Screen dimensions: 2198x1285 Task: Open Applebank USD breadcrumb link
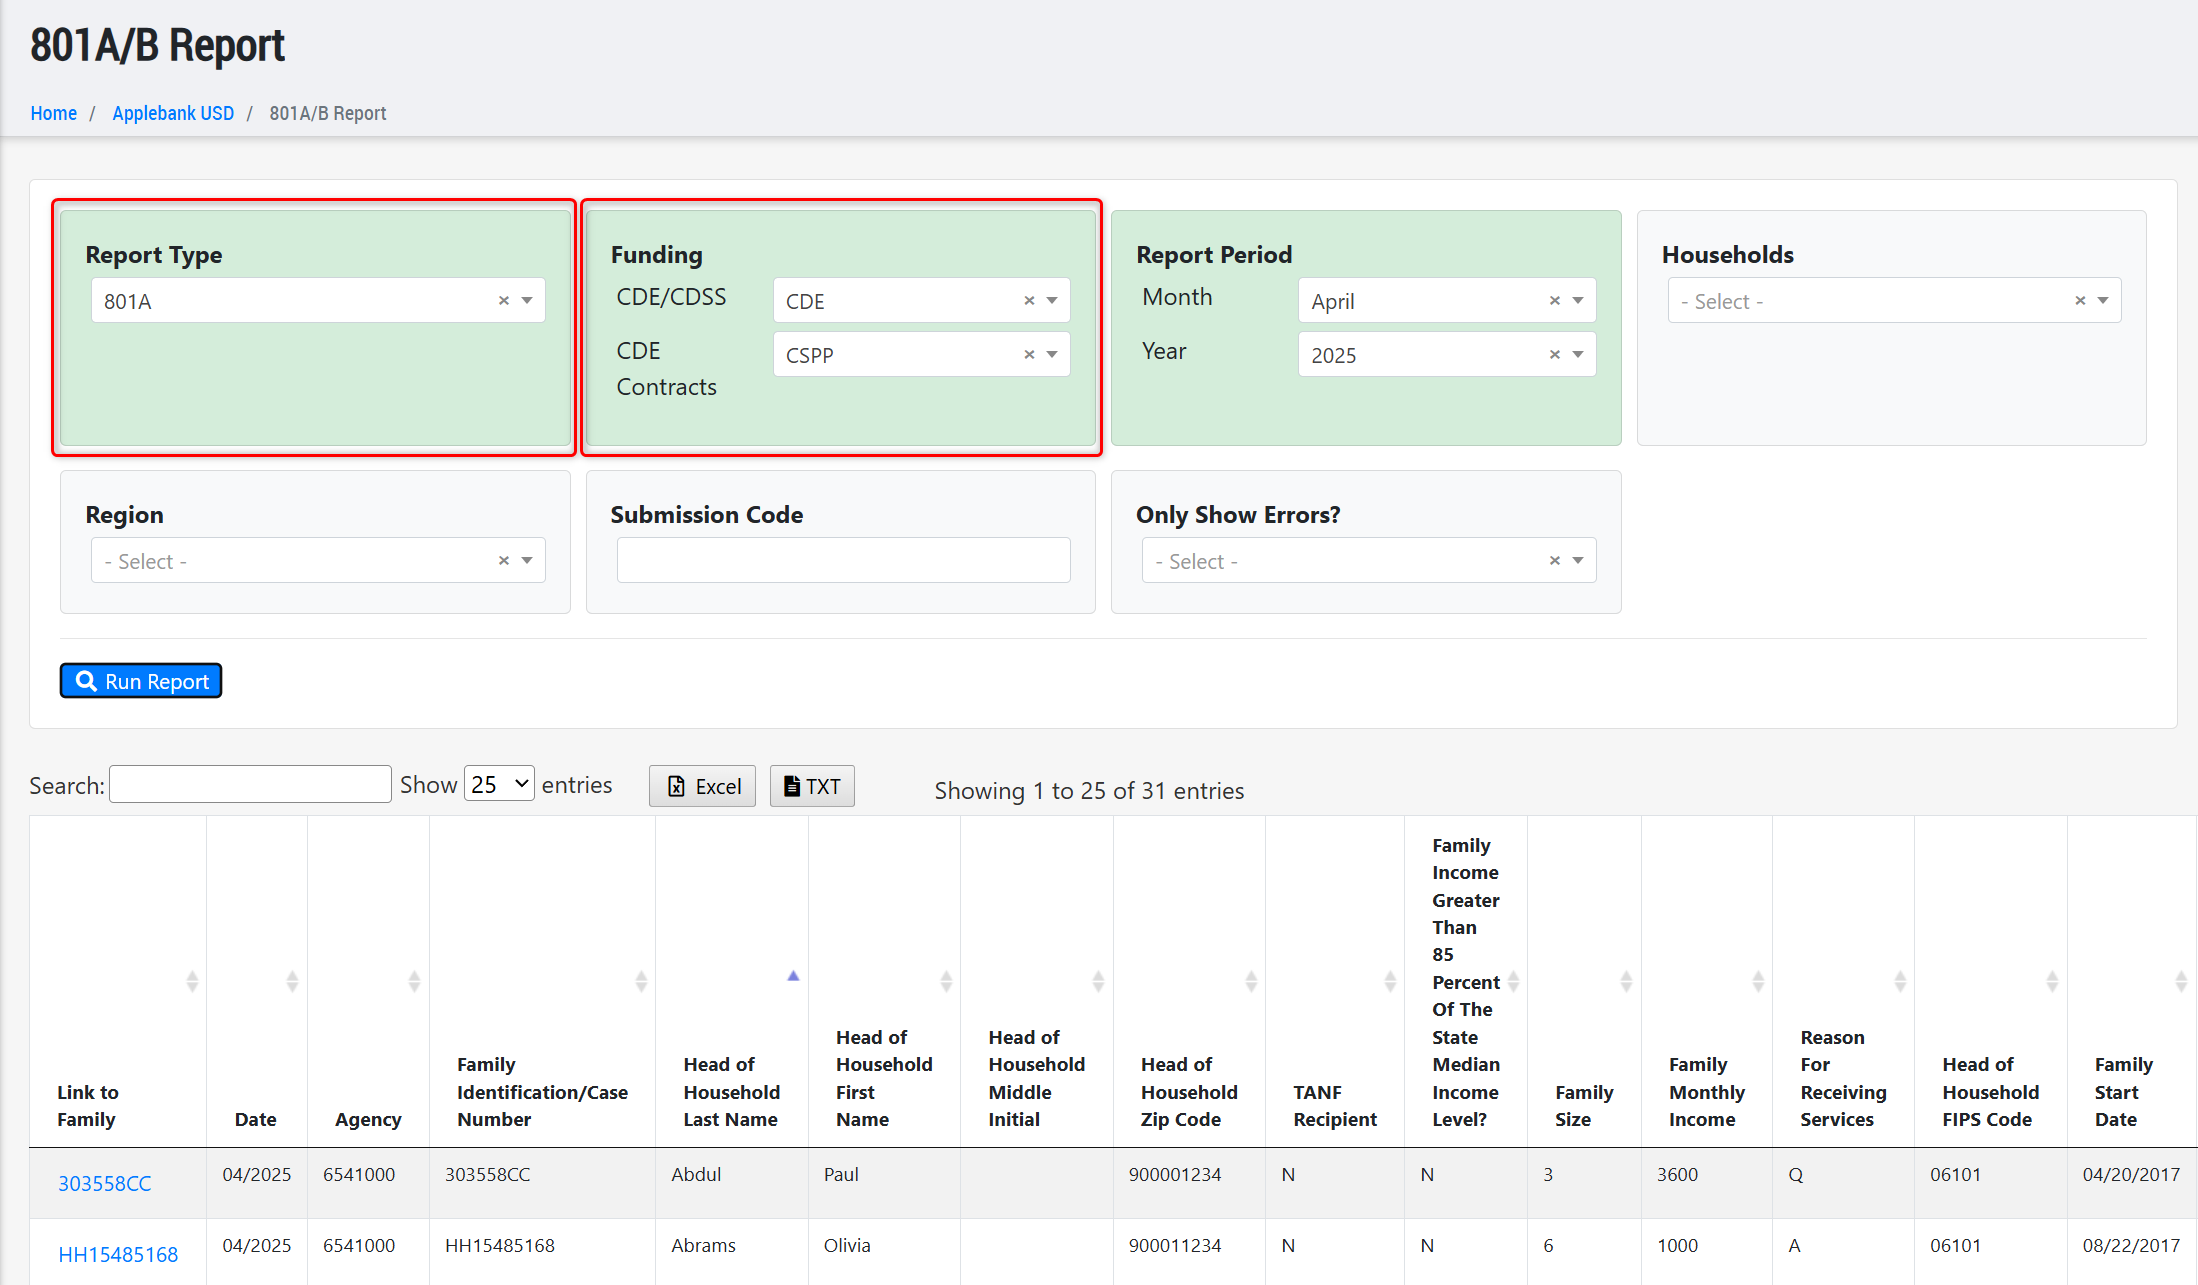pyautogui.click(x=173, y=113)
